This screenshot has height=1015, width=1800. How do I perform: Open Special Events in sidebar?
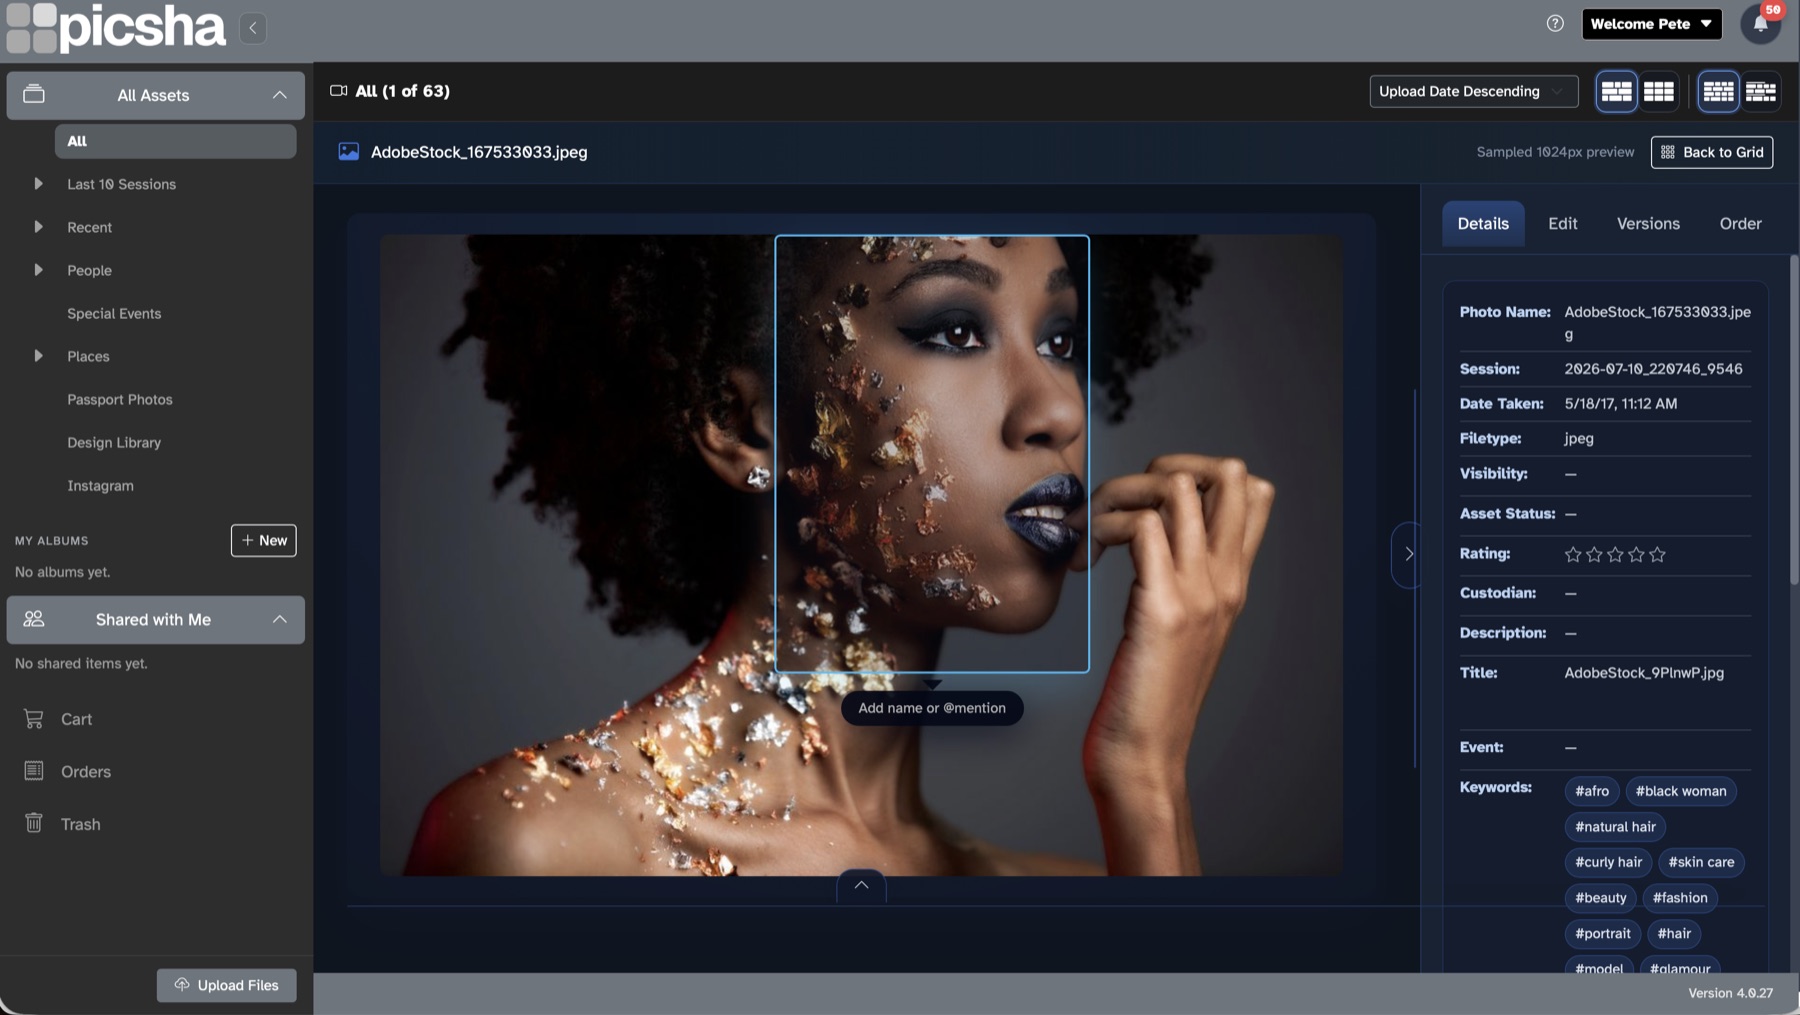(x=114, y=313)
